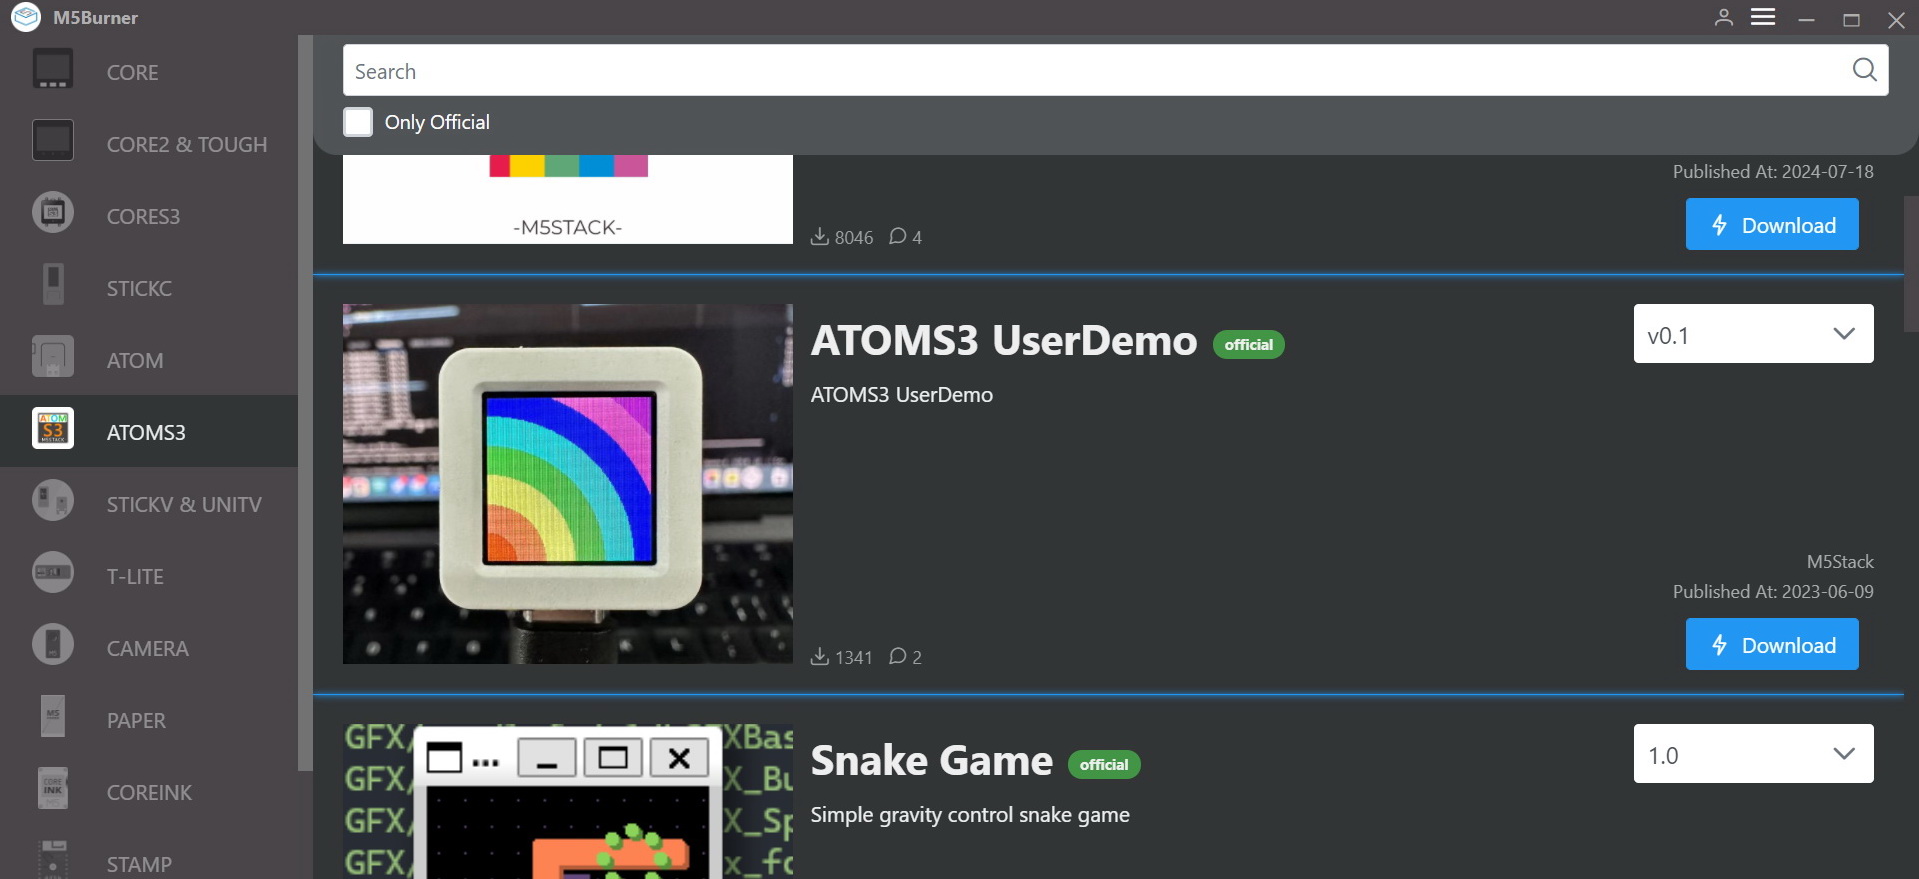Click the STAMP device icon
The height and width of the screenshot is (879, 1919).
(x=52, y=859)
